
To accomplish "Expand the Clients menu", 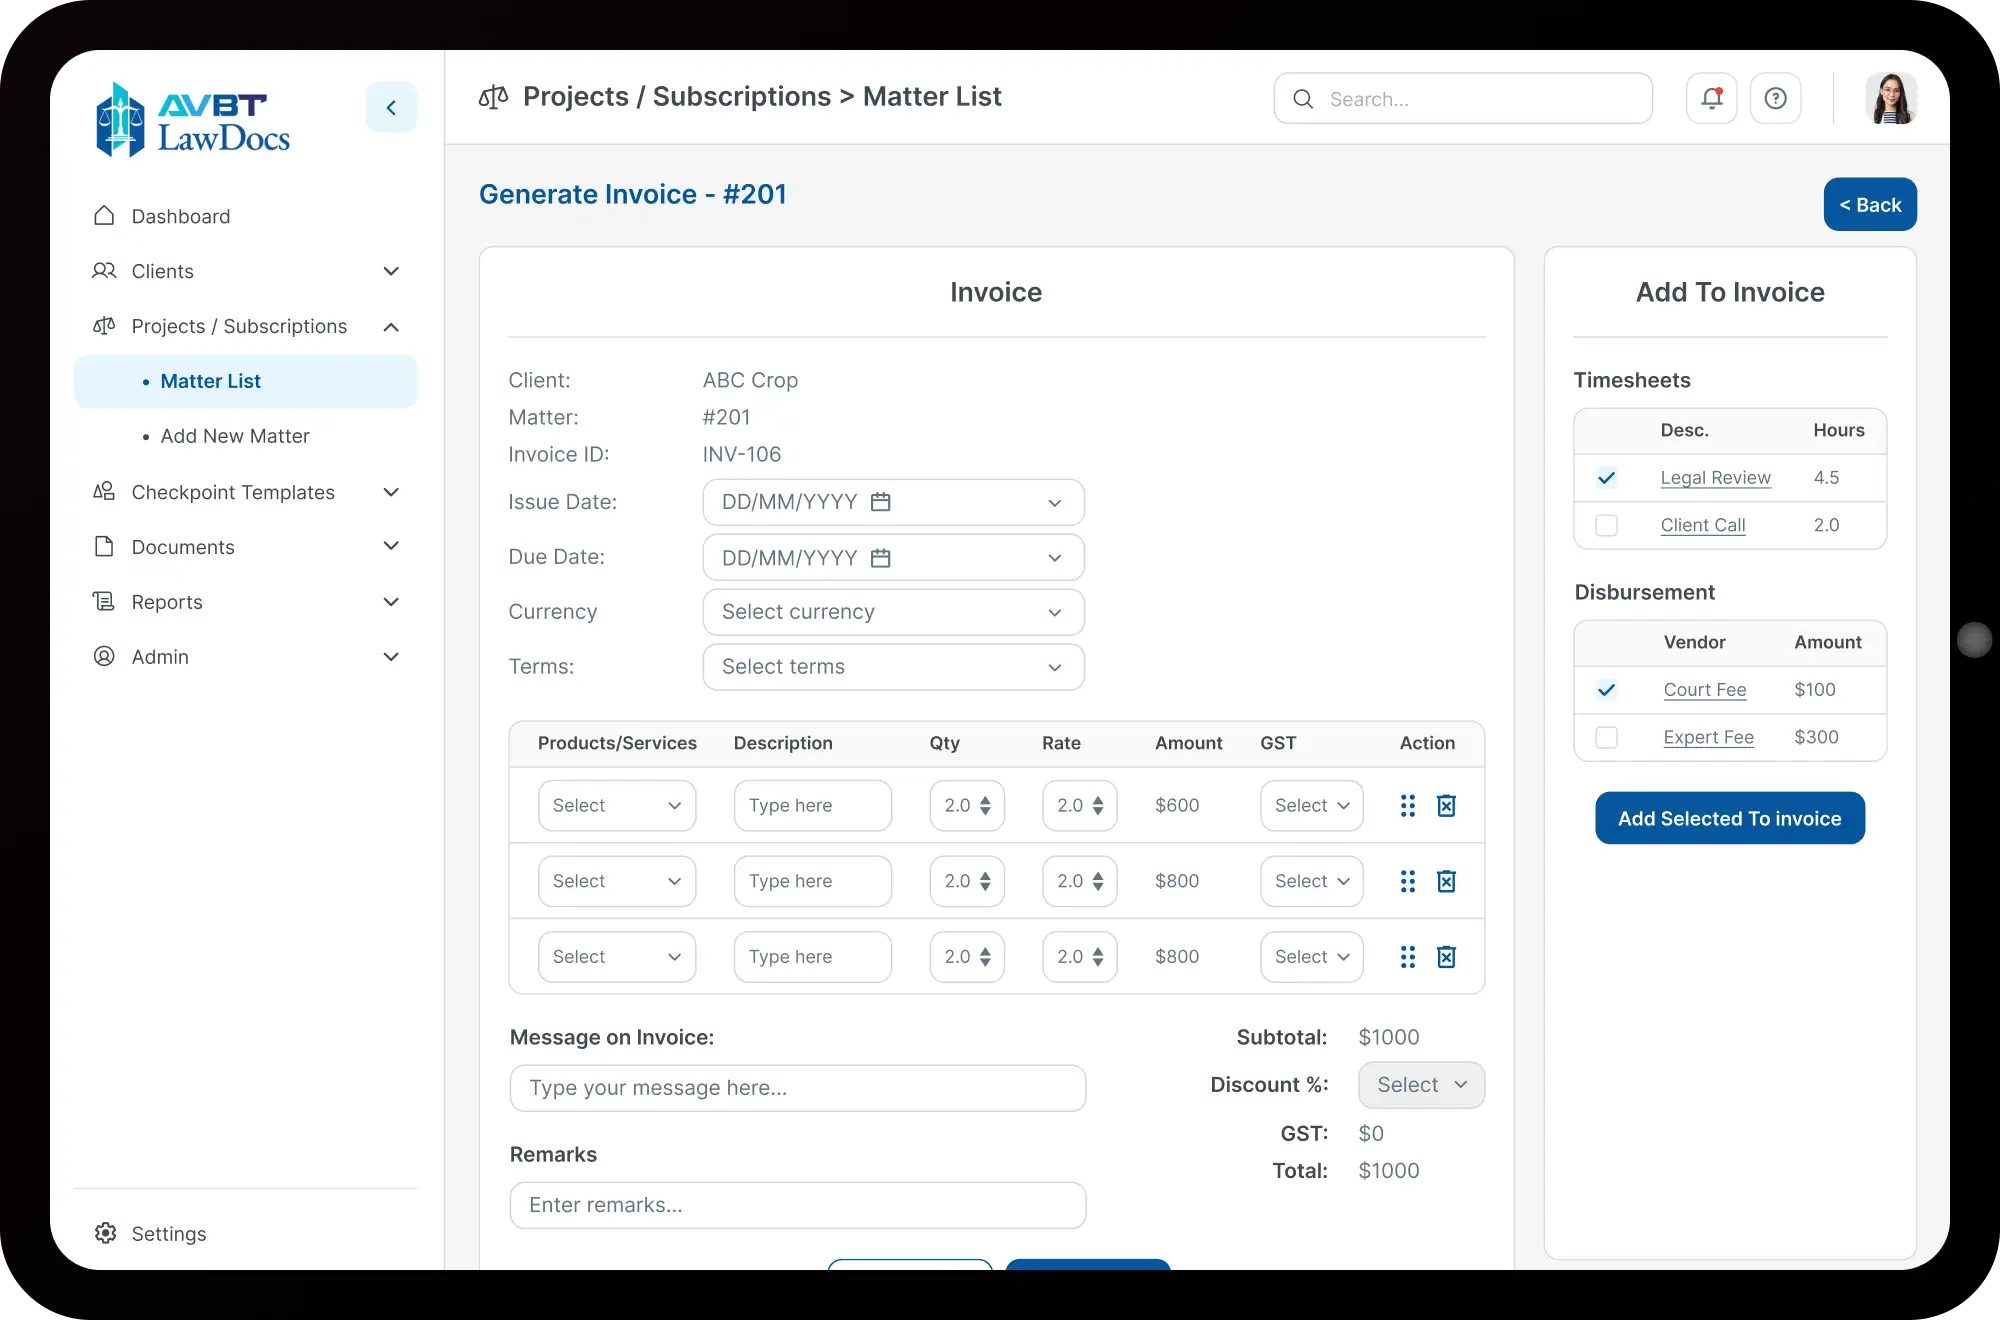I will (x=246, y=271).
